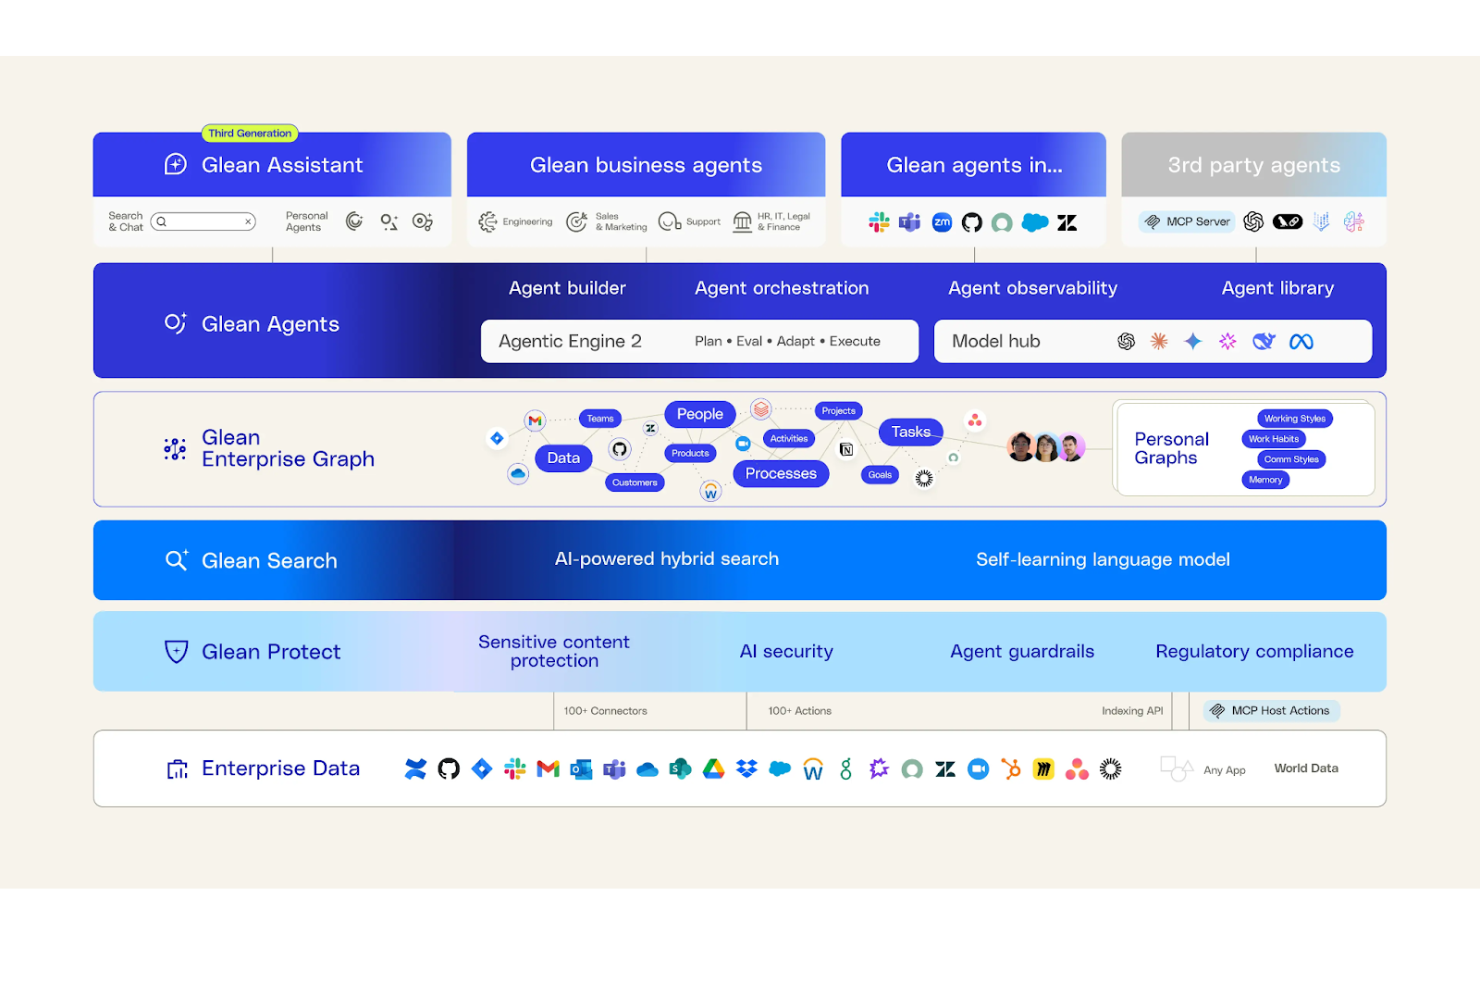Screen dimensions: 1480x987
Task: Click Regulatory compliance text
Action: click(x=1255, y=652)
